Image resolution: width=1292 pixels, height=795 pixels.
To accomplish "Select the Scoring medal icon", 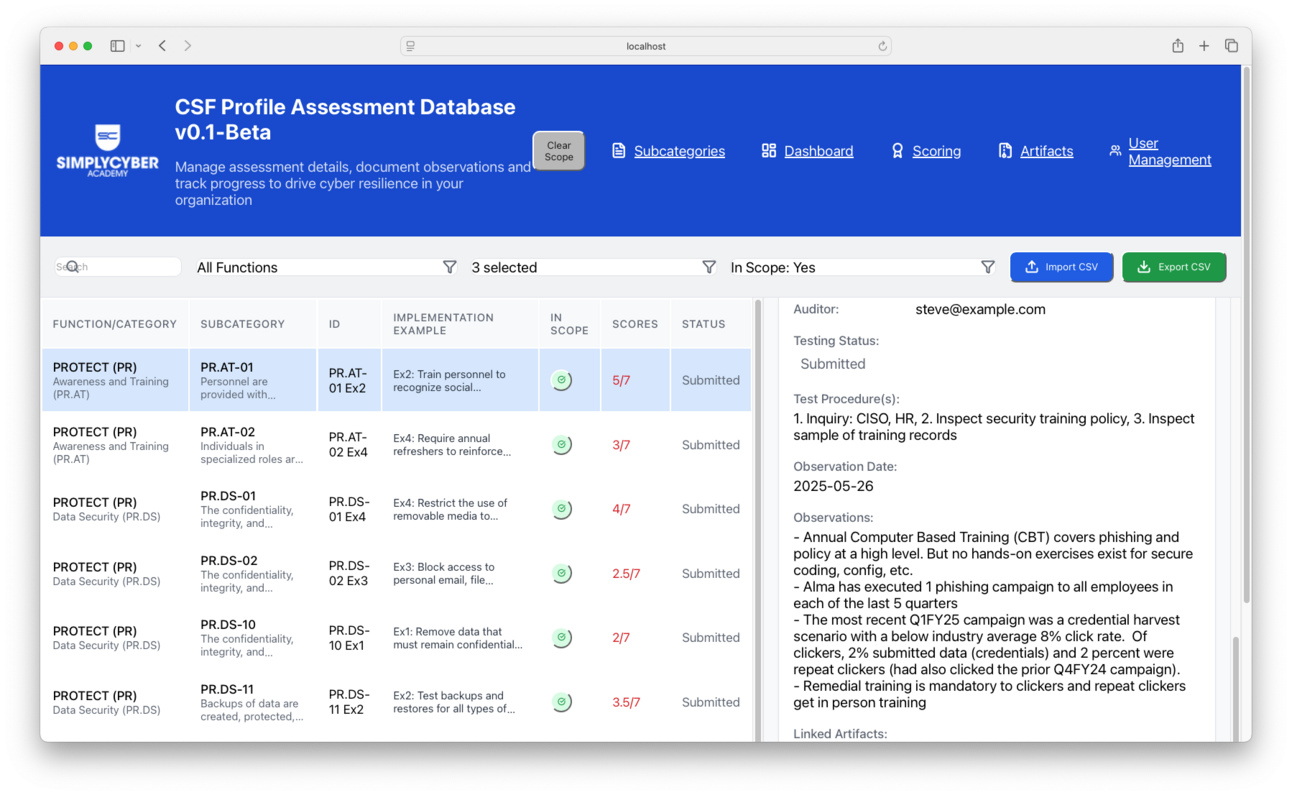I will point(899,150).
